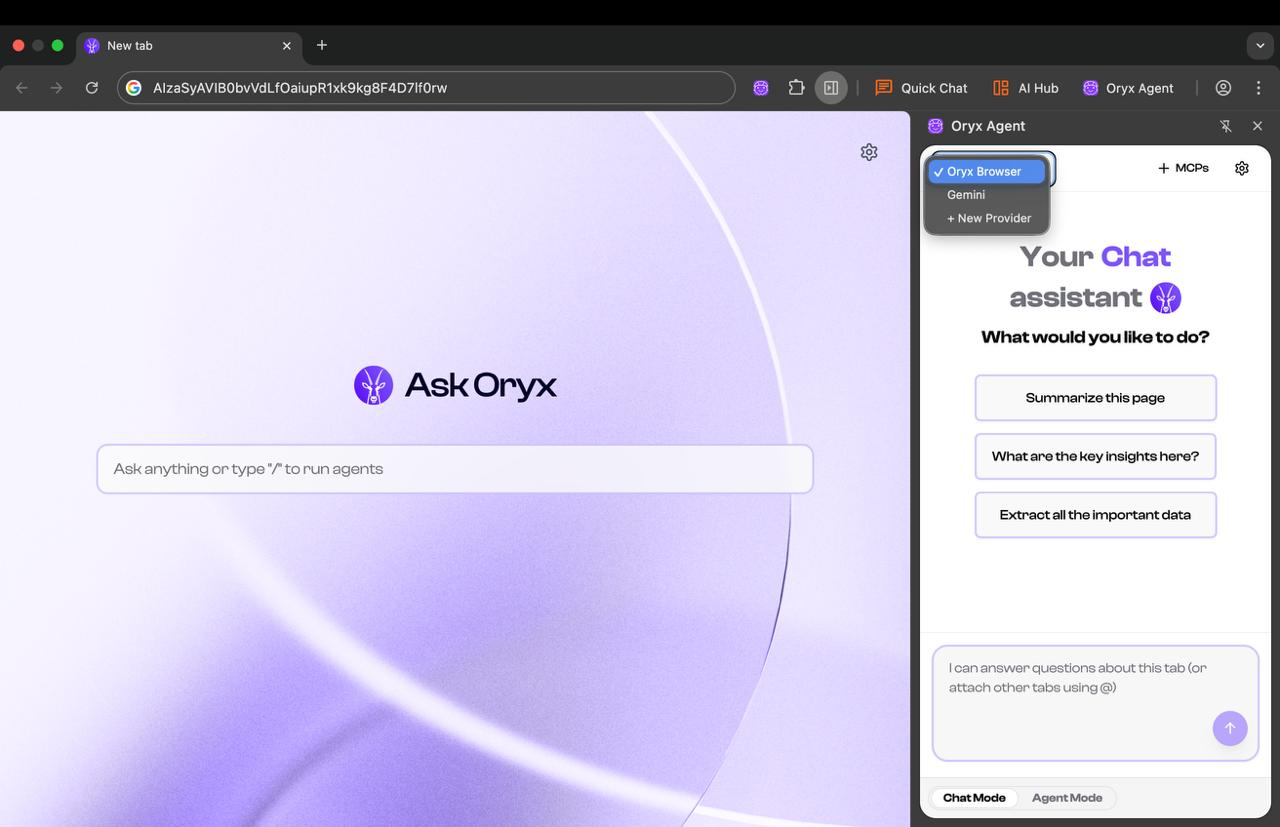Close the Oryx Agent side panel
1280x827 pixels.
click(x=1258, y=126)
